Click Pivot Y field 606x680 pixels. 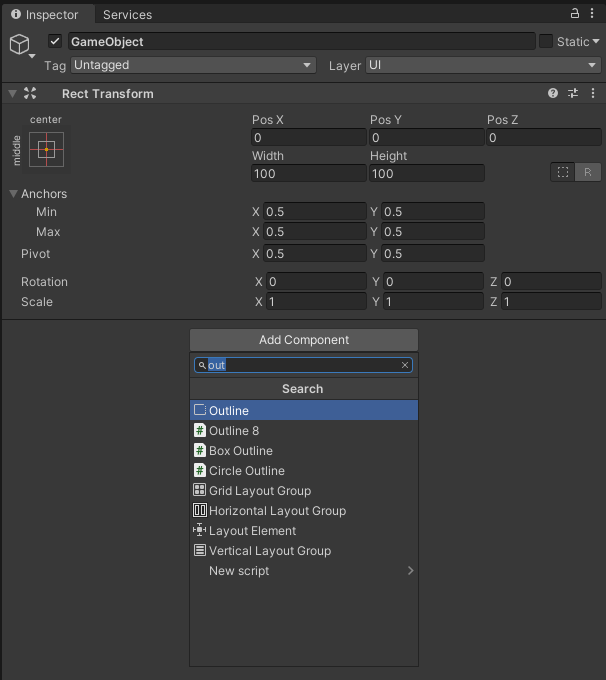(x=433, y=253)
